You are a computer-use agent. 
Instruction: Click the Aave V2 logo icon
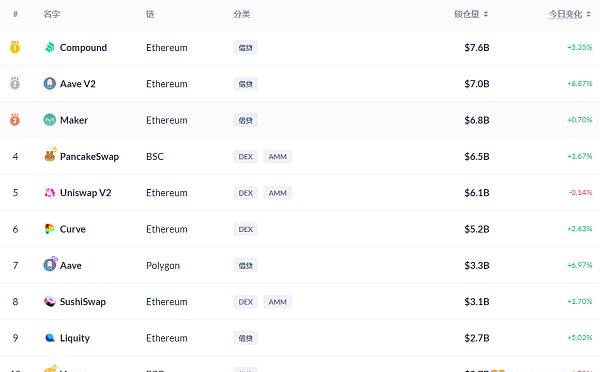pos(50,83)
